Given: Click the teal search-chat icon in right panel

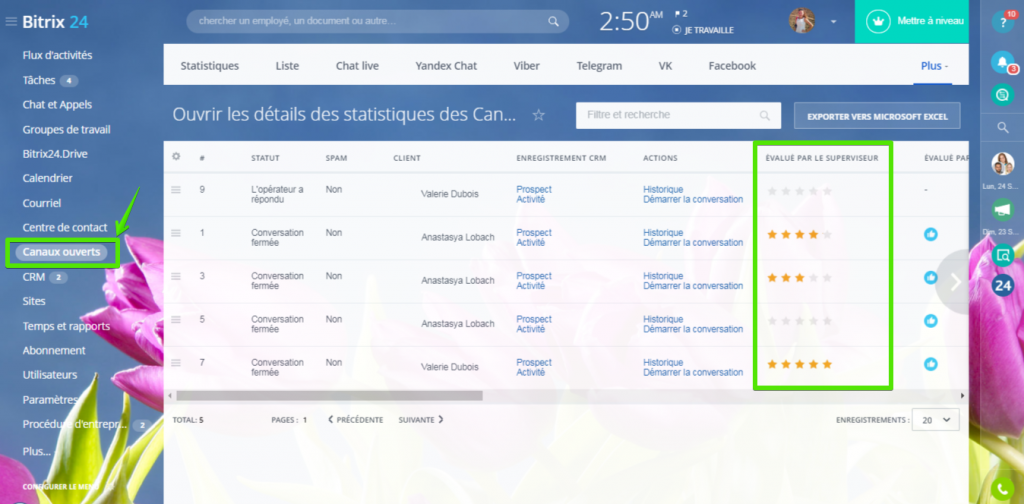Looking at the screenshot, I should click(1002, 255).
